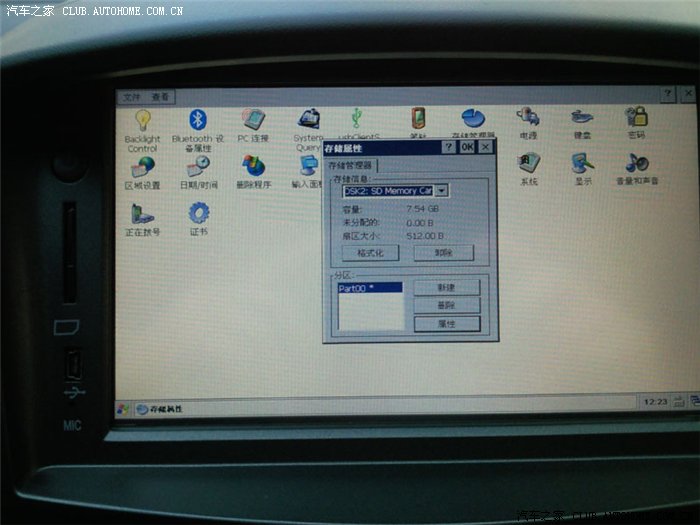
Task: Open the Backlight Control icon
Action: tap(143, 121)
